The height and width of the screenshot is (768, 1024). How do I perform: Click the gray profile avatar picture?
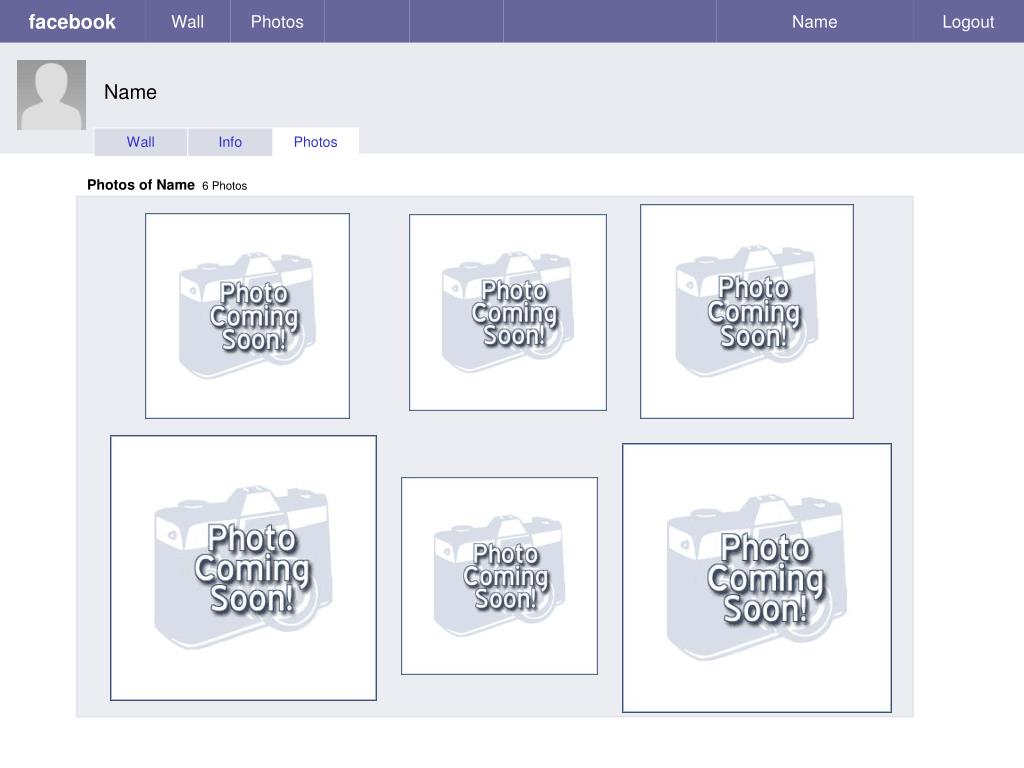(x=52, y=95)
